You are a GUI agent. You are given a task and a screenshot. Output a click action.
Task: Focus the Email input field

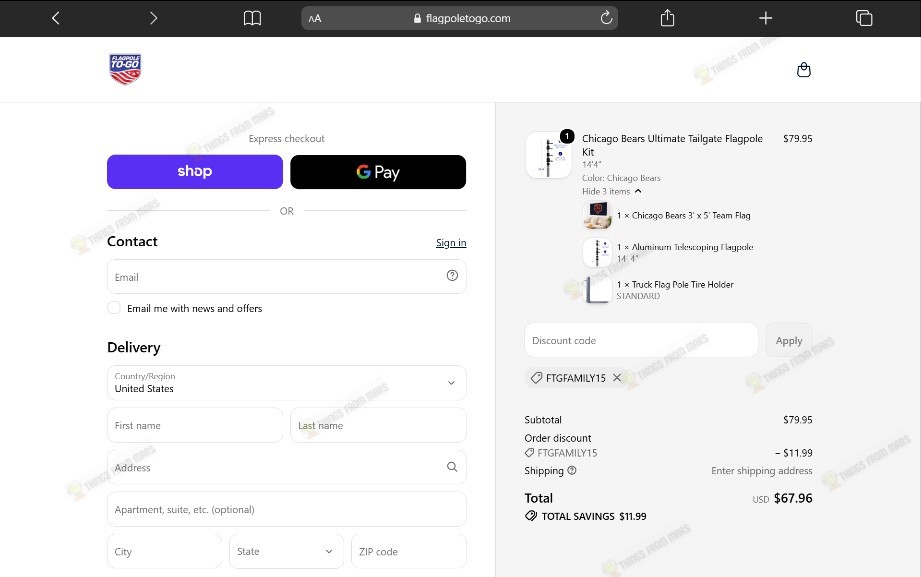tap(287, 276)
